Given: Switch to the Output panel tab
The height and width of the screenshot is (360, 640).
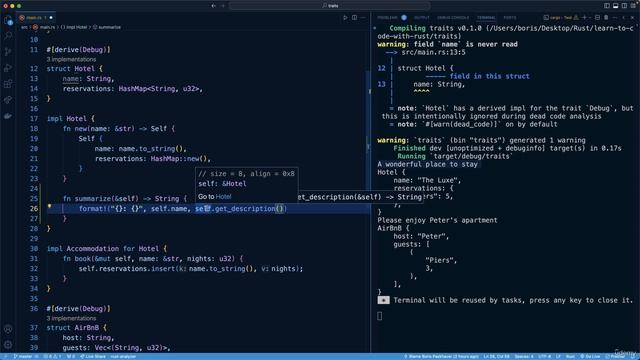Looking at the screenshot, I should pos(422,18).
